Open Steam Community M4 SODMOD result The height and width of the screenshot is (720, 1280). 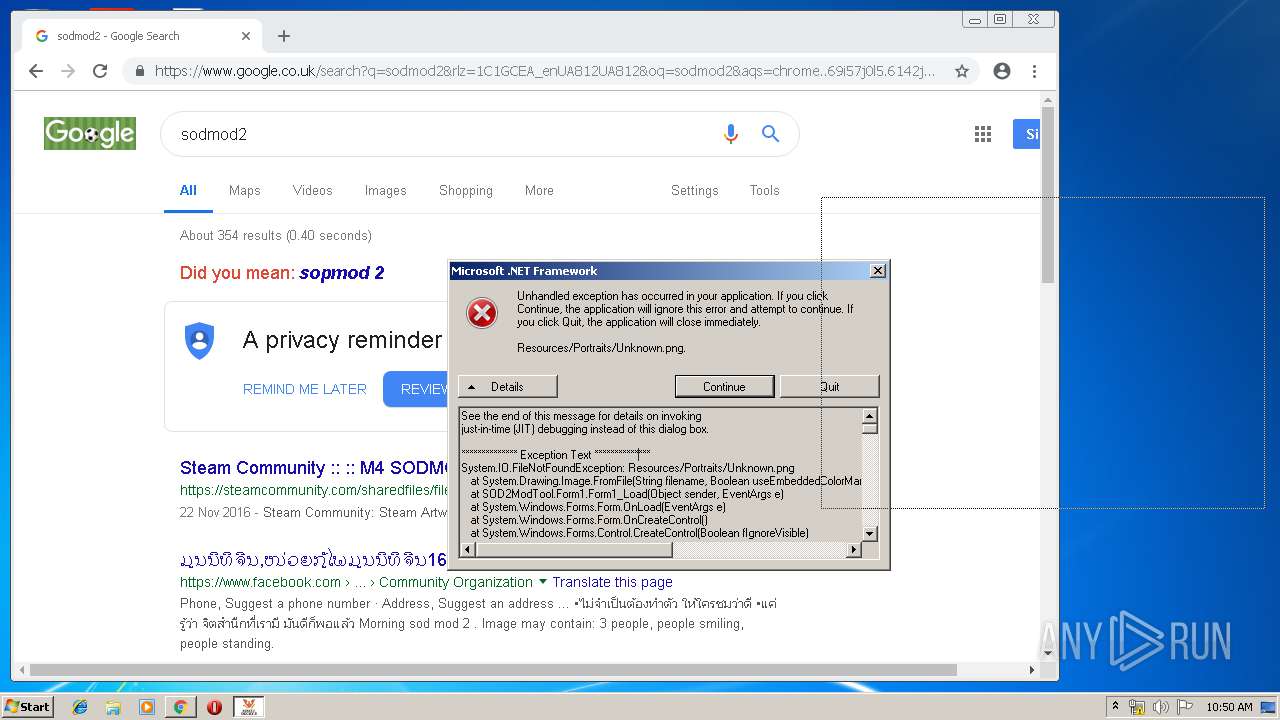click(314, 468)
